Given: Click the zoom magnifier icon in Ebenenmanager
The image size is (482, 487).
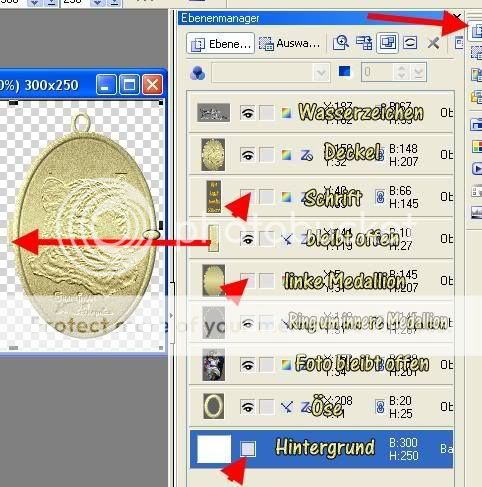Looking at the screenshot, I should tap(341, 43).
